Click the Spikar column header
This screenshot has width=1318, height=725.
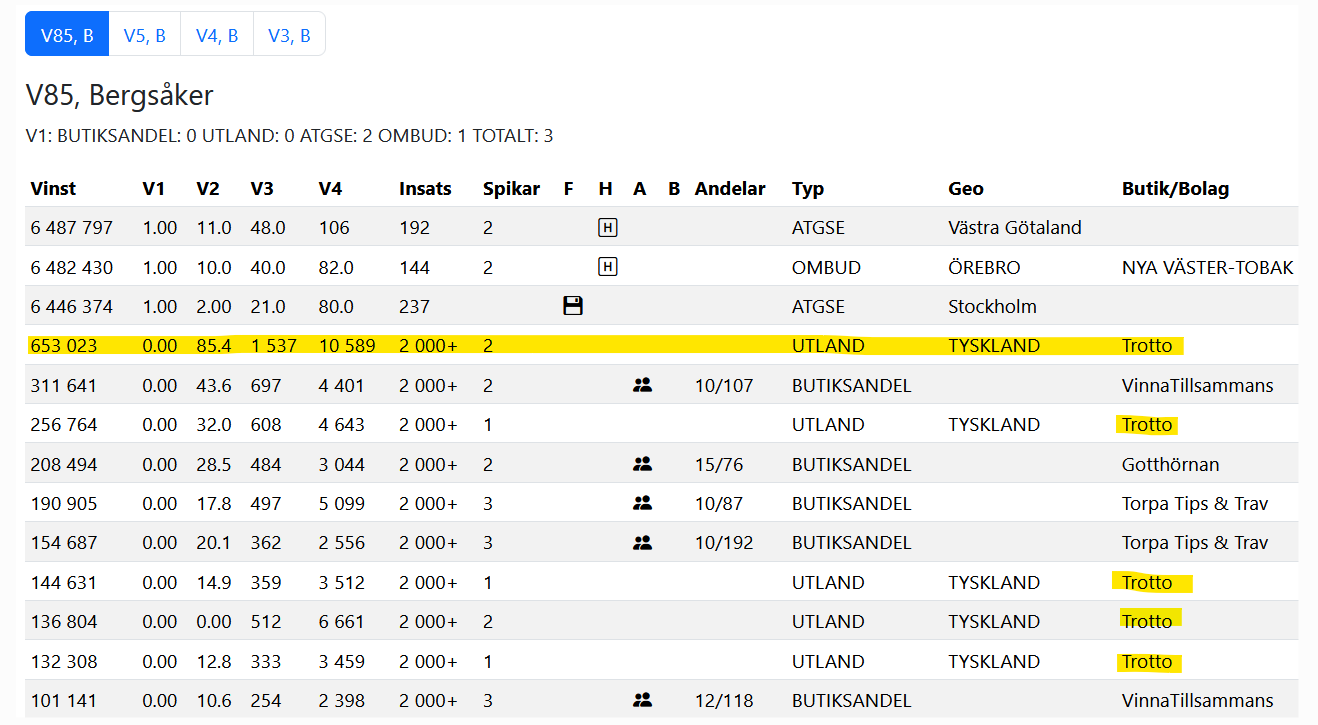511,189
